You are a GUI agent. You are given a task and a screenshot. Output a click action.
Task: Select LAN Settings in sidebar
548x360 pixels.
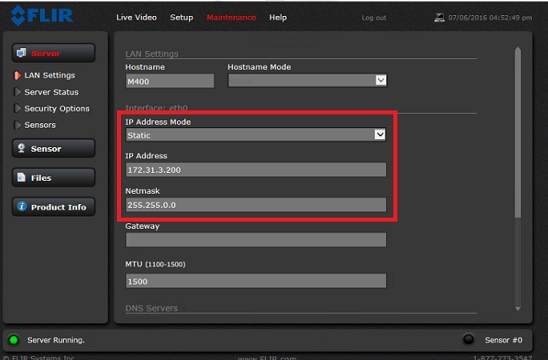50,75
